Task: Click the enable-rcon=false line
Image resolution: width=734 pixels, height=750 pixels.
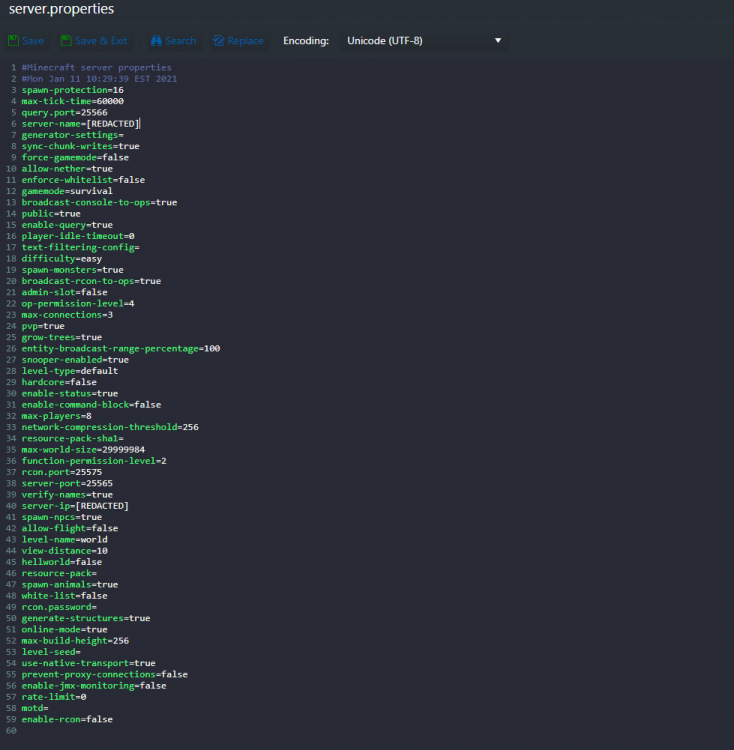Action: tap(67, 720)
